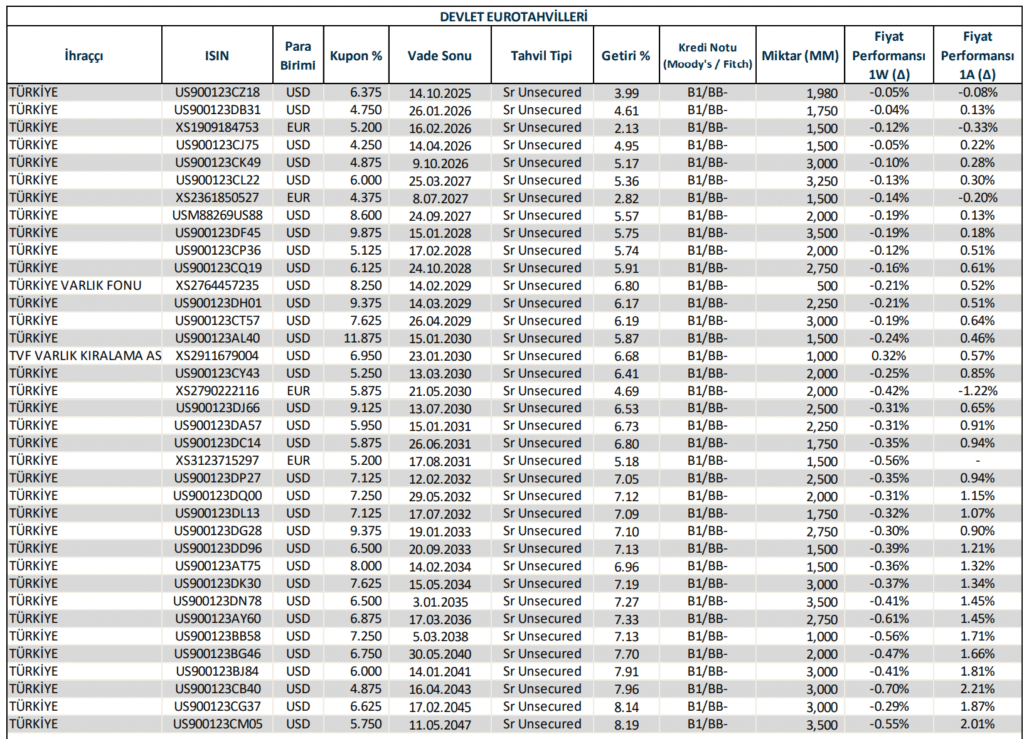1024x739 pixels.
Task: Click the Fiyat Performansı 1W header
Action: click(889, 55)
